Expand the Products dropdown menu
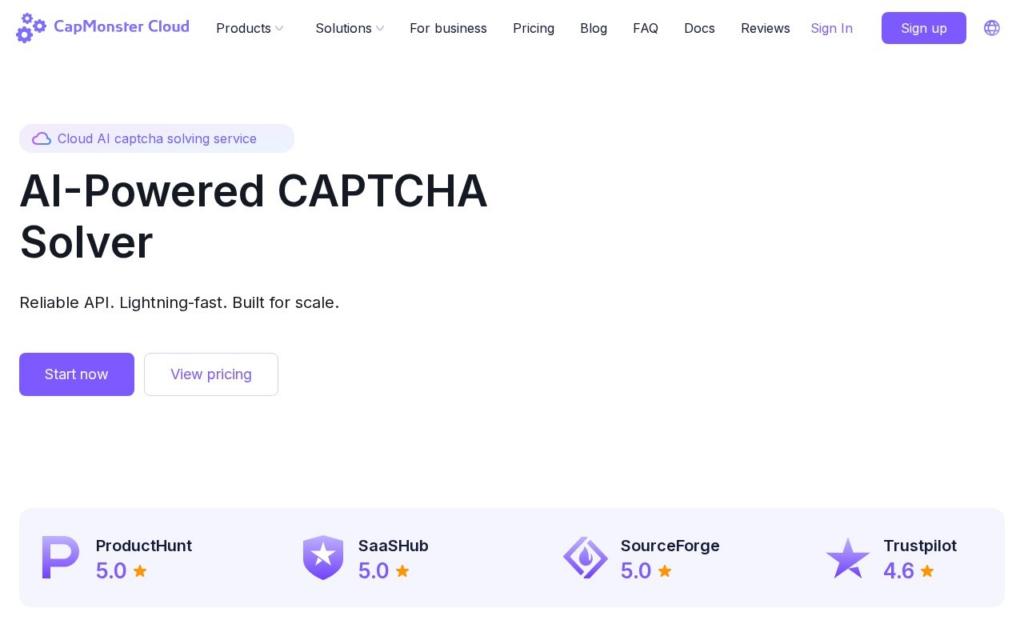This screenshot has height=640, width=1024. [x=249, y=28]
